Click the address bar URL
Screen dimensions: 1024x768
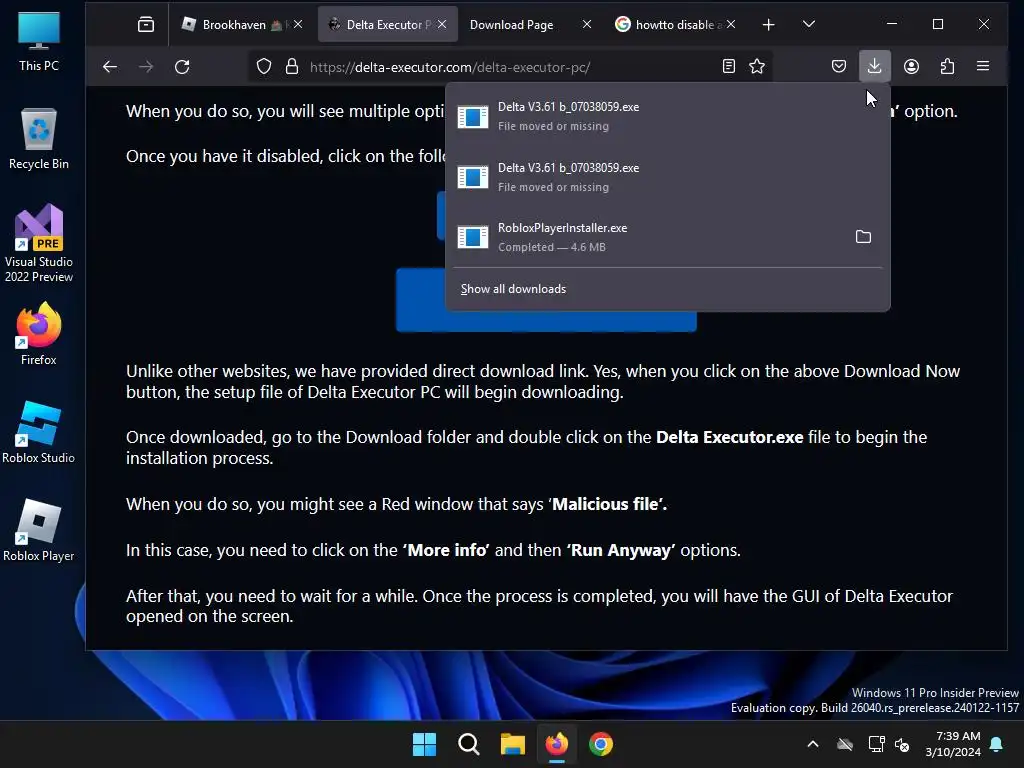point(450,67)
